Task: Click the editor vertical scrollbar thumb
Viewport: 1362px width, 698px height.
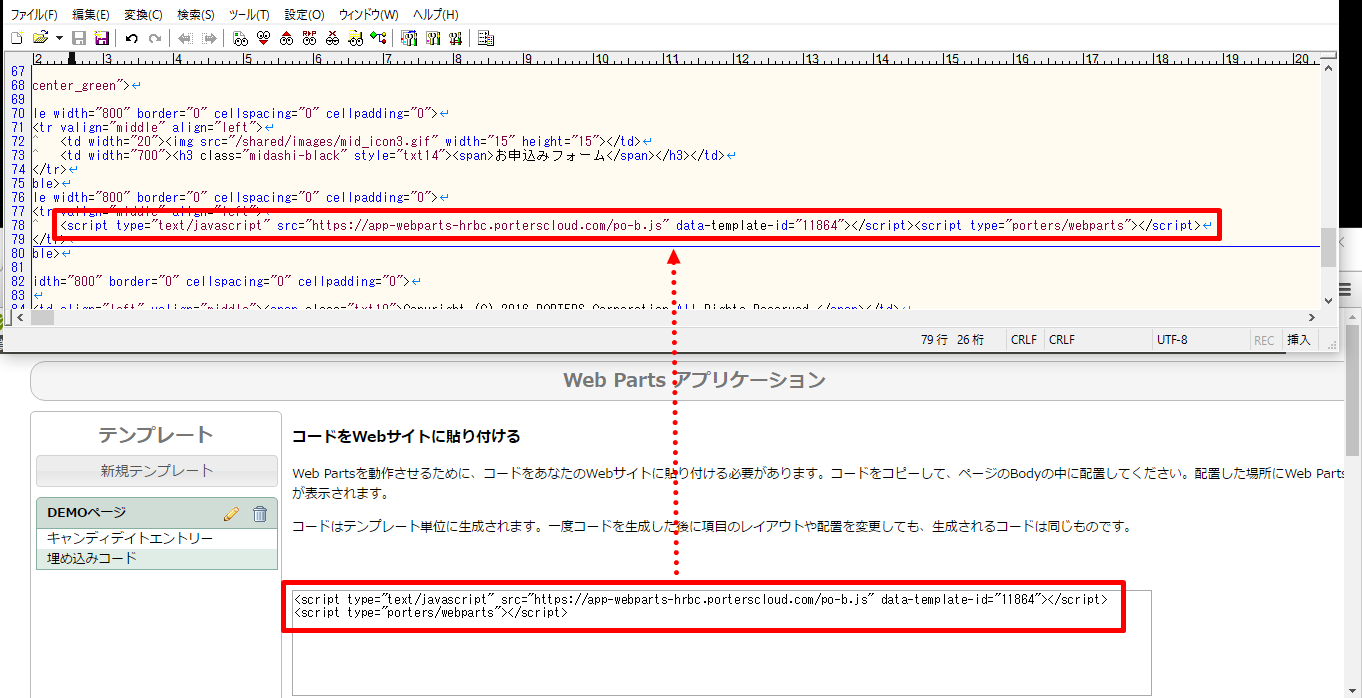Action: point(1328,247)
